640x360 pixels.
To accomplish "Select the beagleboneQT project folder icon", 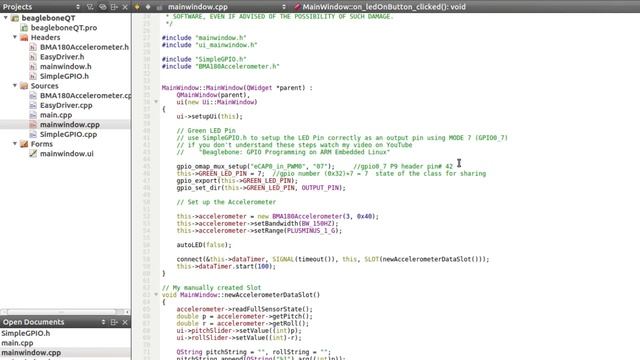I will click(15, 18).
